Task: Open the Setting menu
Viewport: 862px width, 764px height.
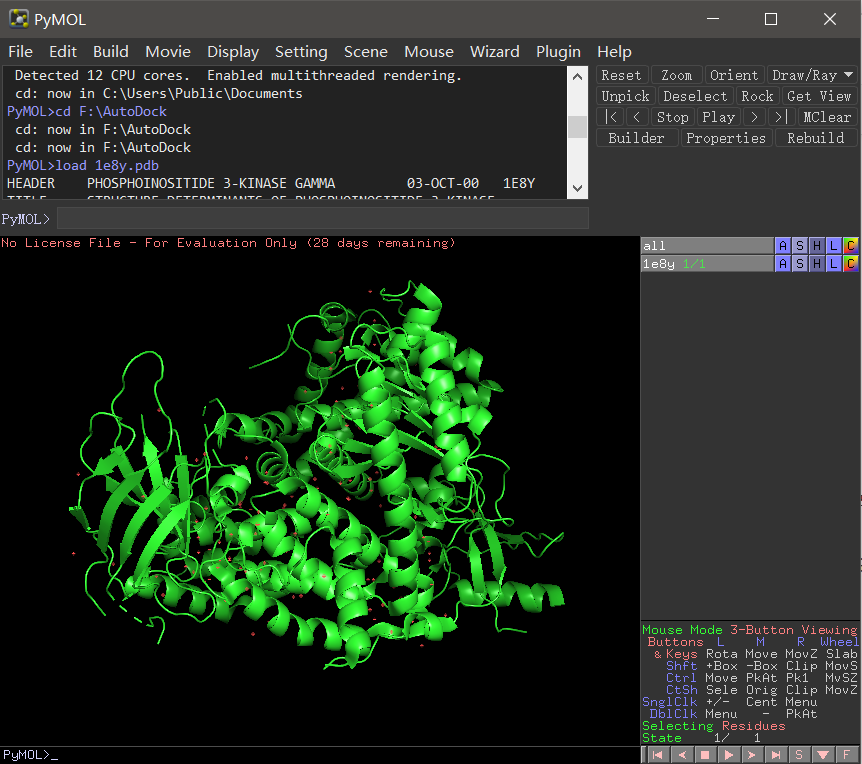Action: click(x=301, y=52)
